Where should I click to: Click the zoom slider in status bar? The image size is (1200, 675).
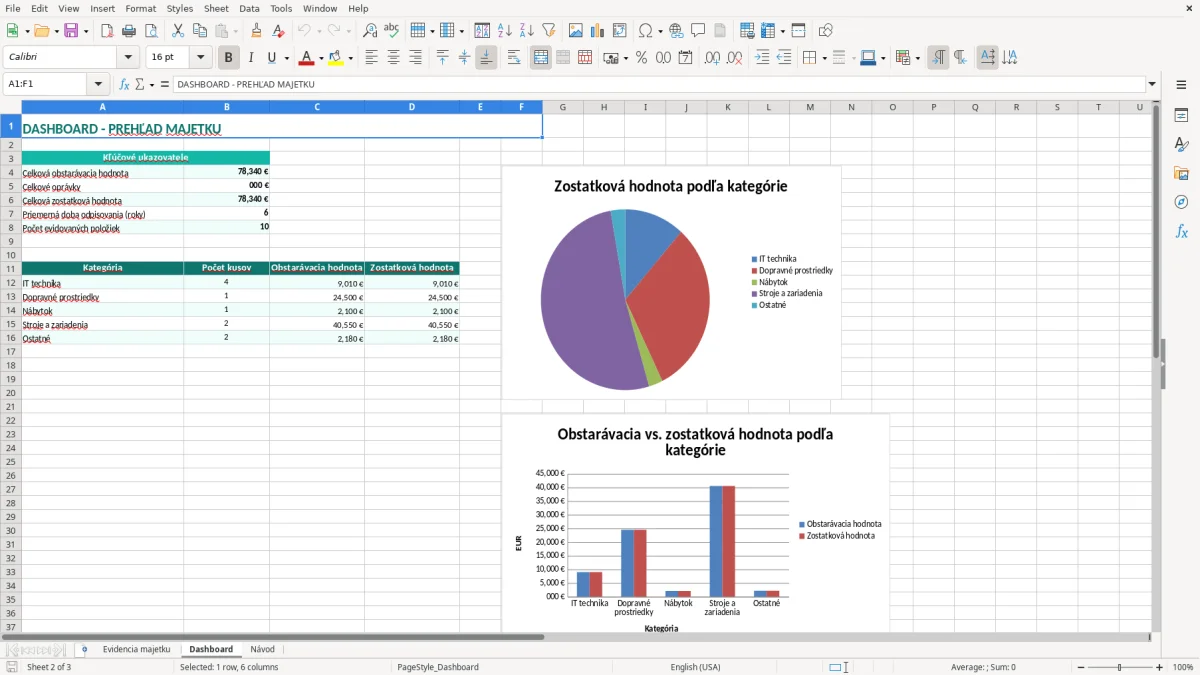1120,667
